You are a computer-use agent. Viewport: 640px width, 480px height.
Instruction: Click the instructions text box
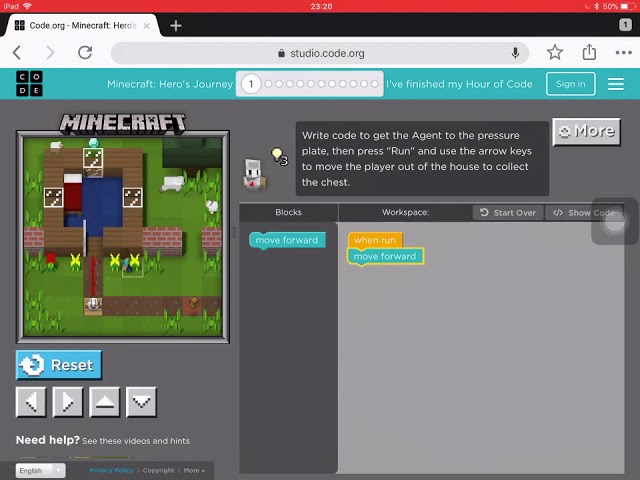(422, 158)
